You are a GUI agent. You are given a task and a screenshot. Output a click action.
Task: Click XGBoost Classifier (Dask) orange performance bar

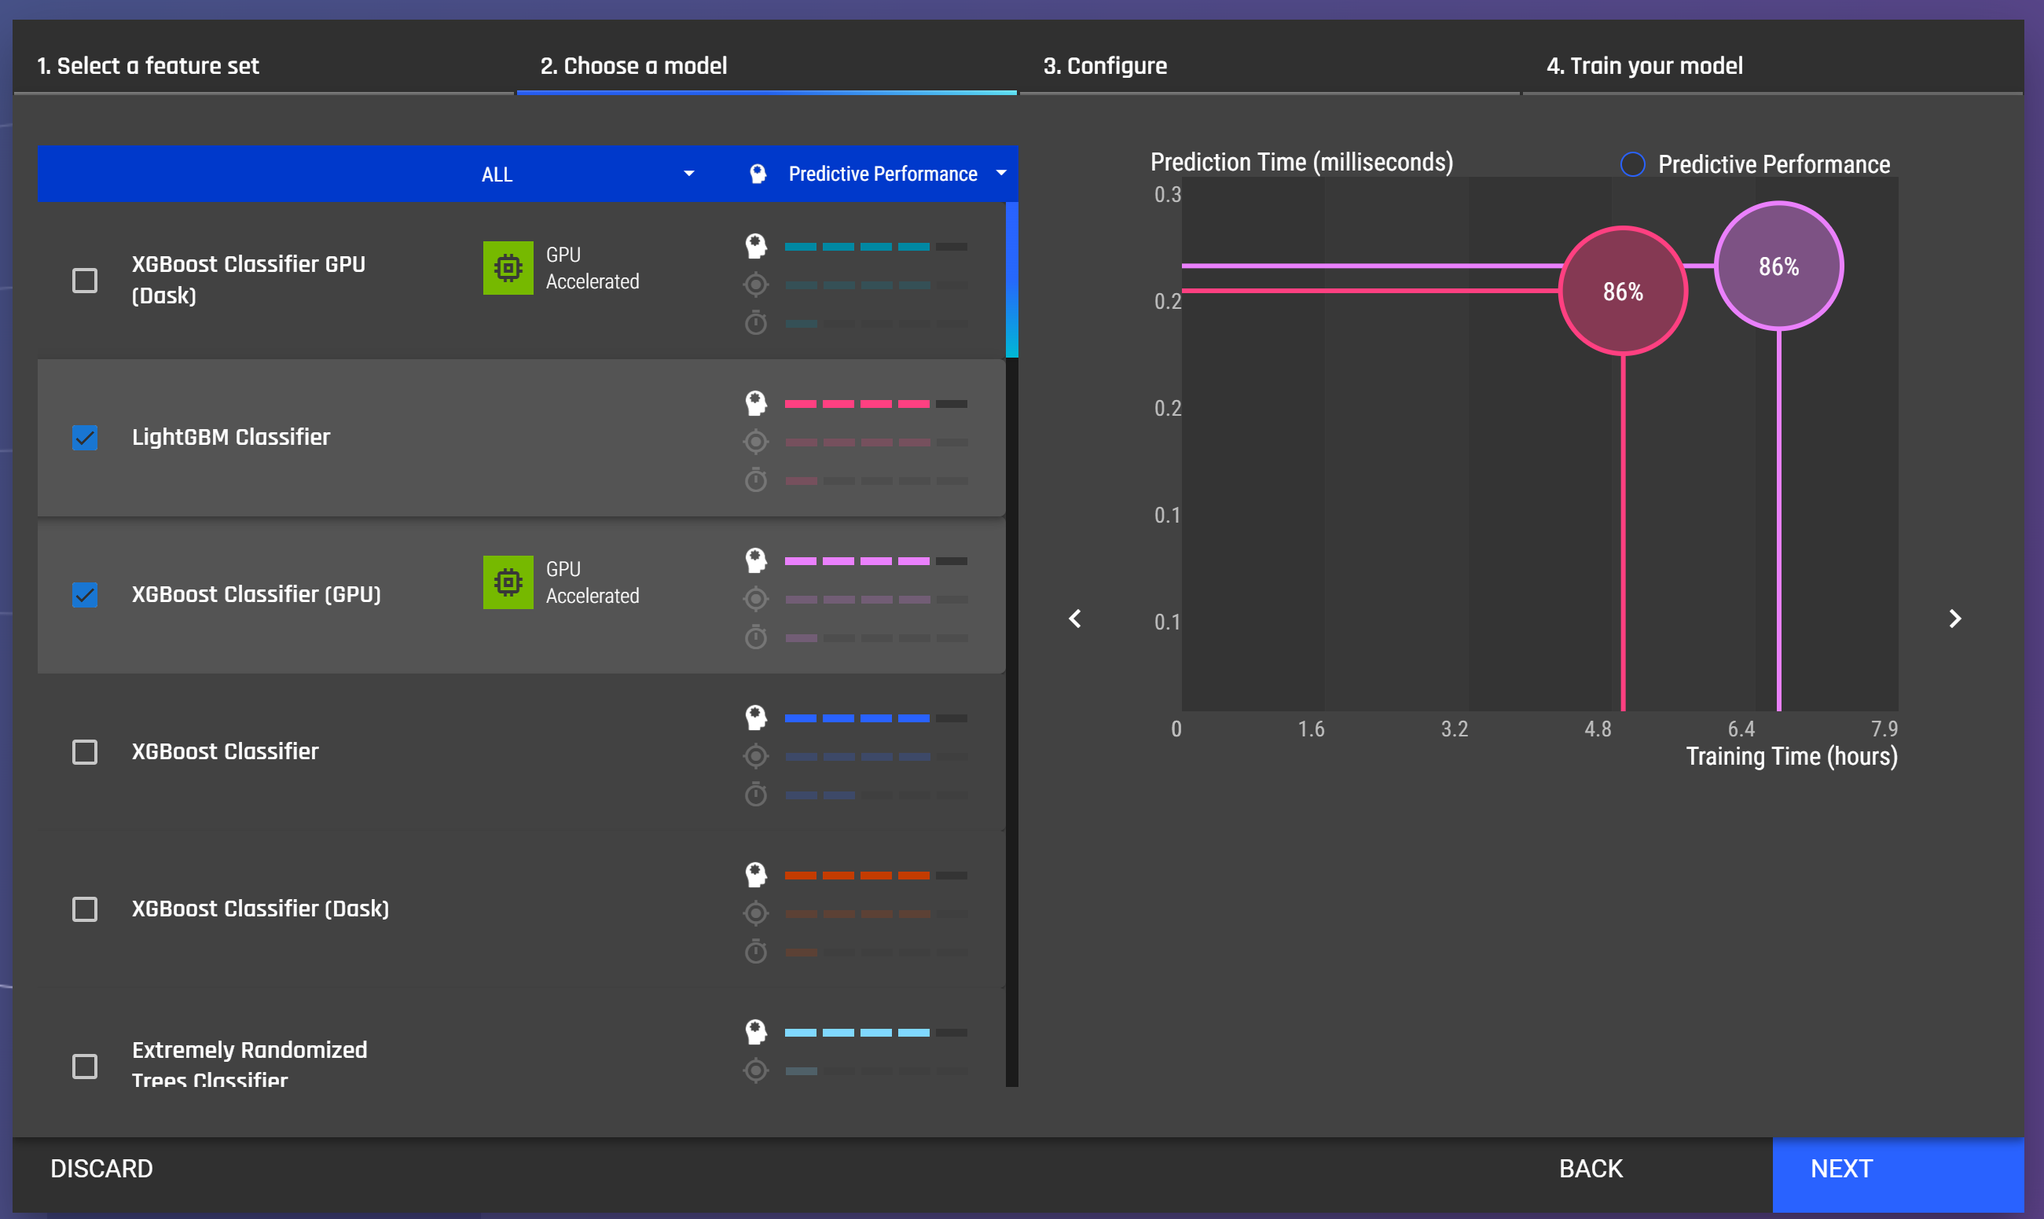pos(876,875)
